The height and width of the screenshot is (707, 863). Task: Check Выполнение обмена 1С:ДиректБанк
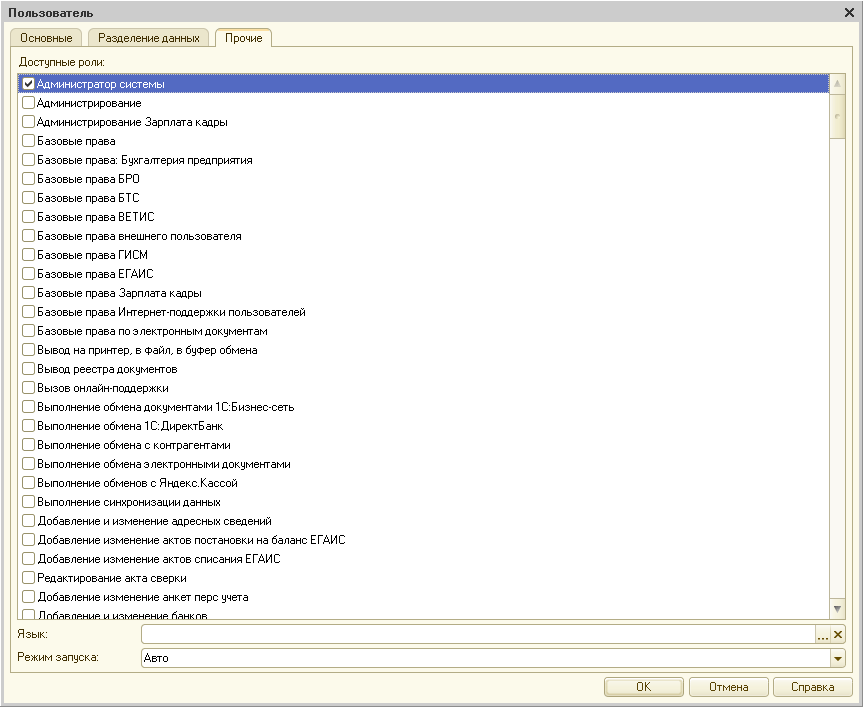[x=28, y=425]
